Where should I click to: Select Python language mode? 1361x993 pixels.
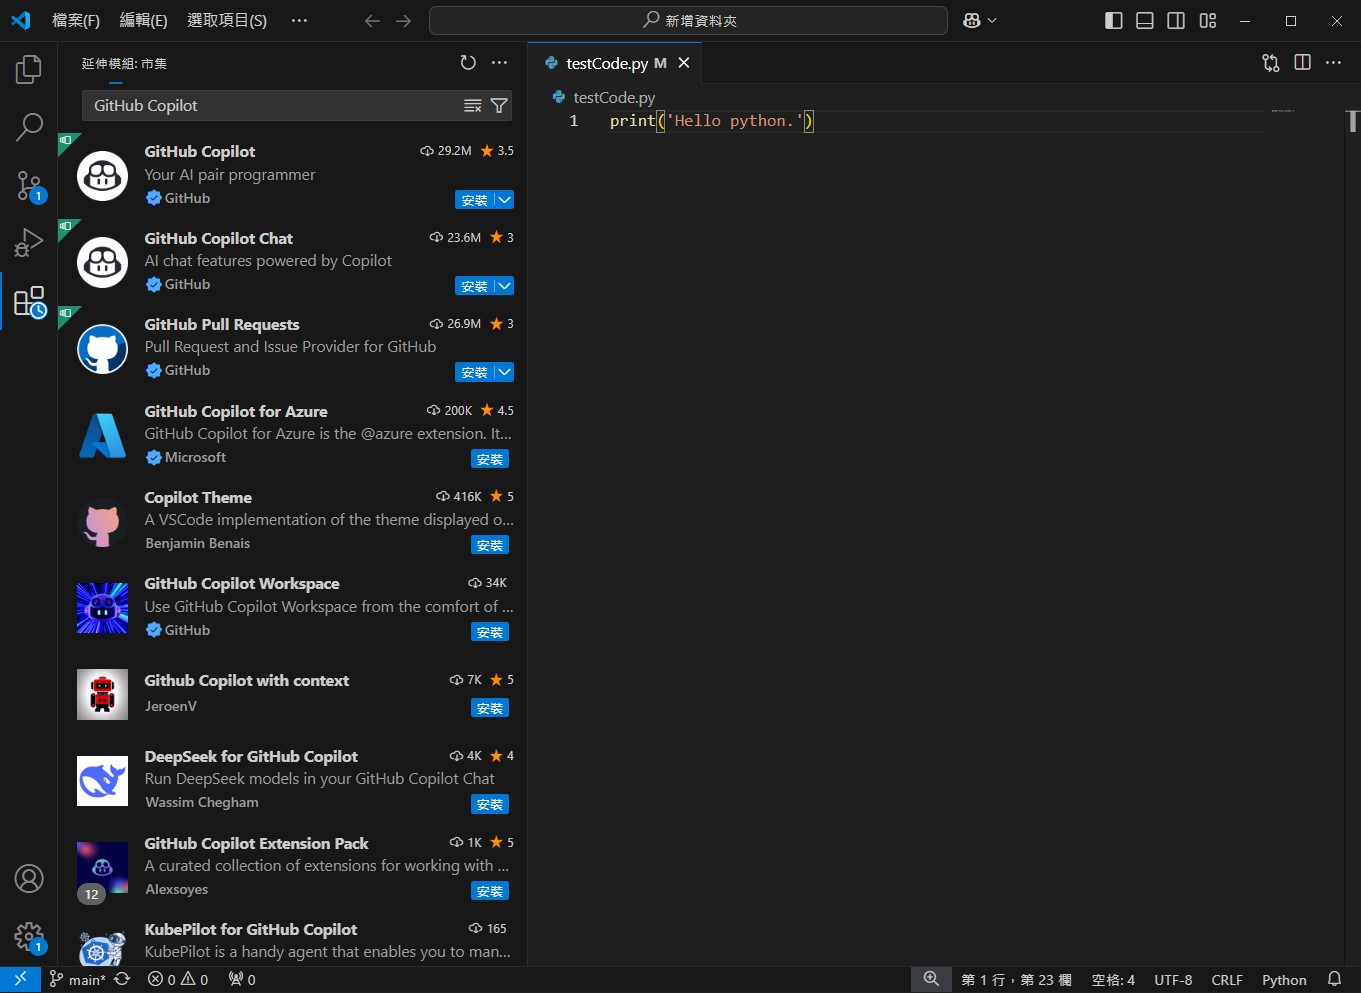pos(1284,980)
